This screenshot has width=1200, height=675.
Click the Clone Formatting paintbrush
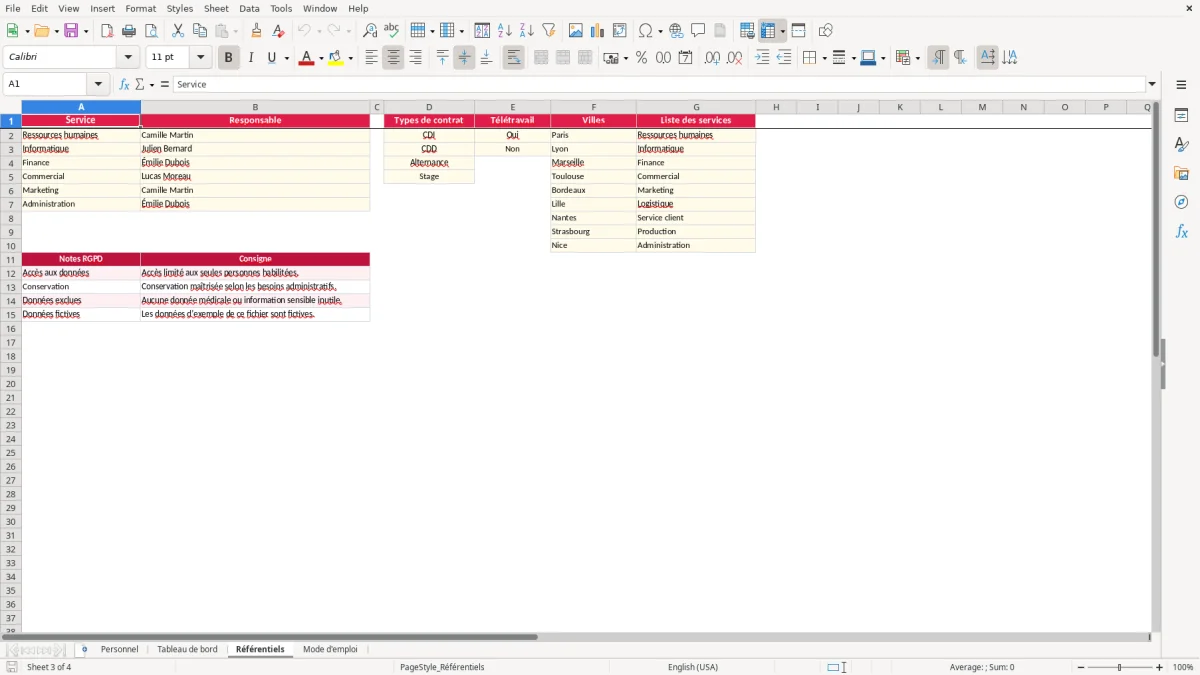256,31
